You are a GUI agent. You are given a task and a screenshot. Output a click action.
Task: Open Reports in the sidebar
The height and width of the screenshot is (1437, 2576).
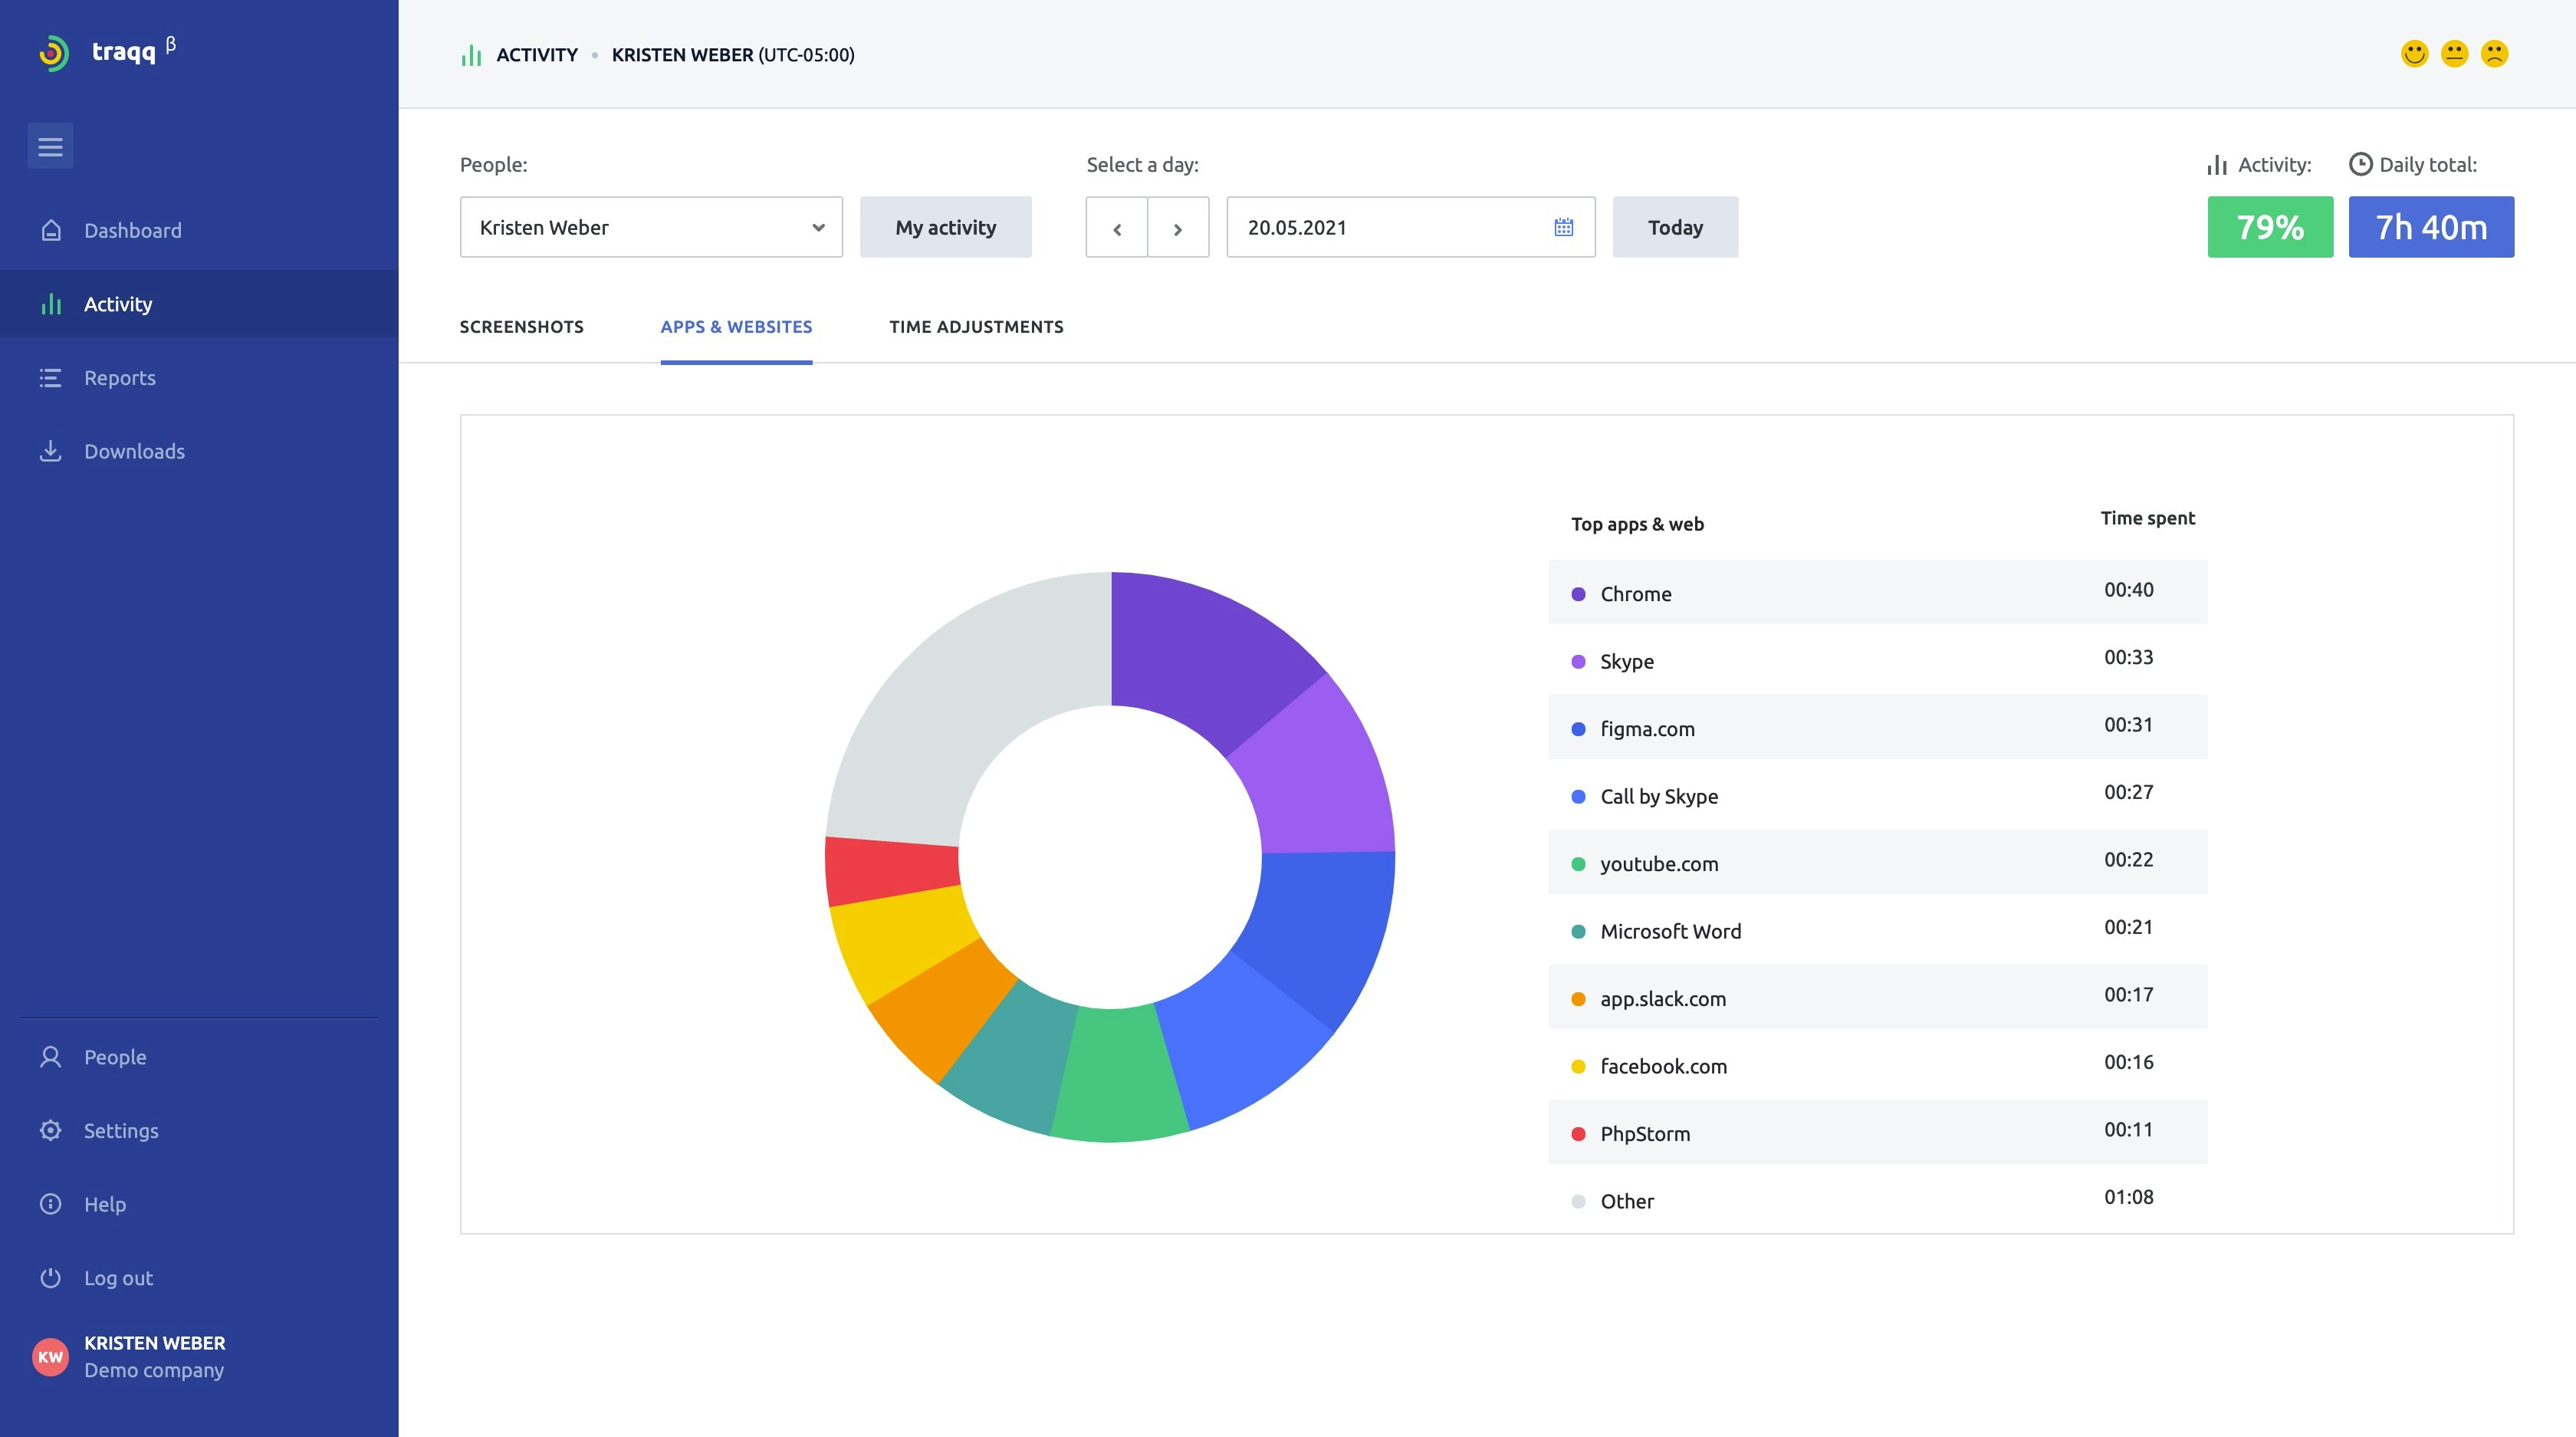(x=119, y=378)
